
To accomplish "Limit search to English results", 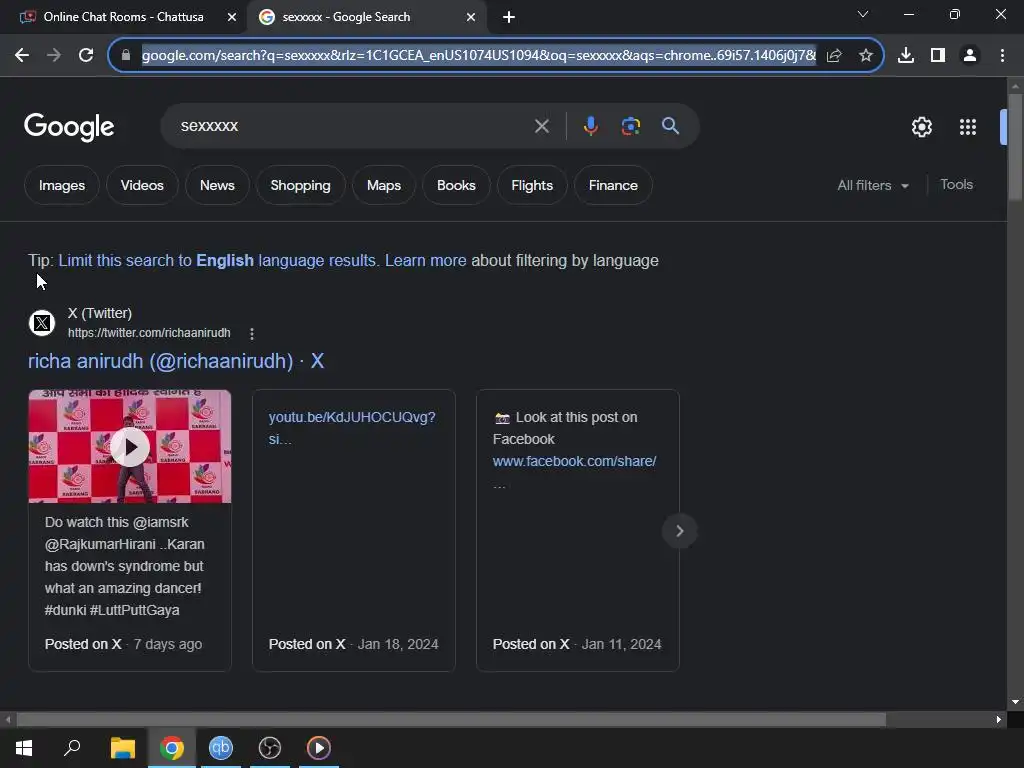I will [x=218, y=261].
